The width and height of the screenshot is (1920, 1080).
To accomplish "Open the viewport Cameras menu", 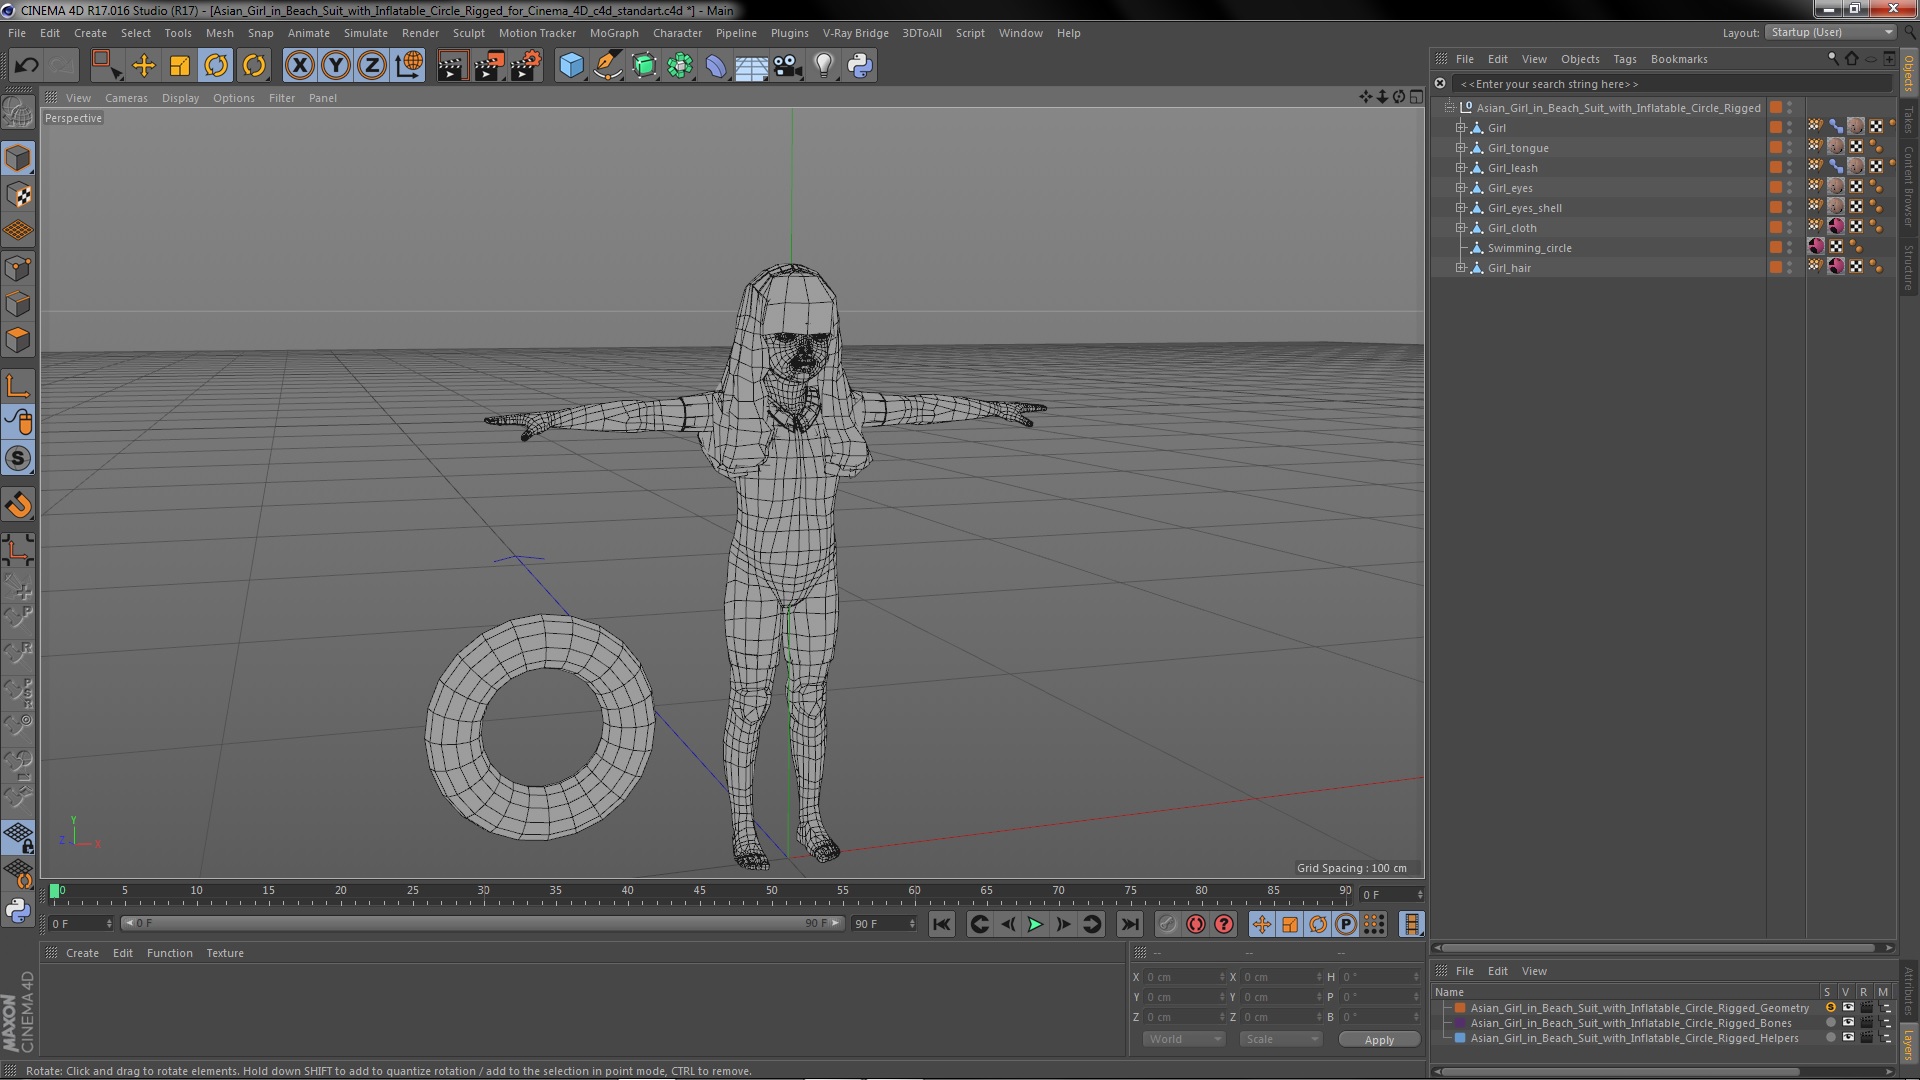I will coord(126,98).
